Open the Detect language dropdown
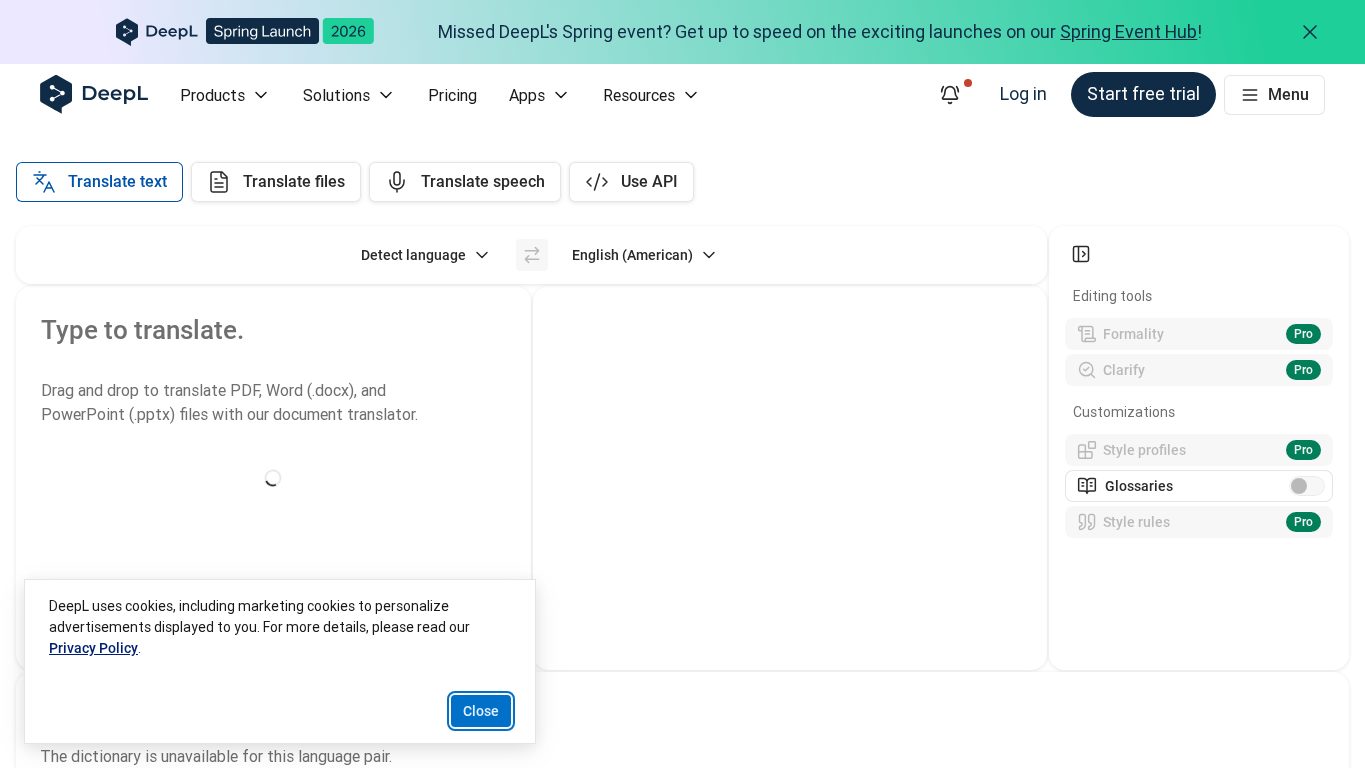The height and width of the screenshot is (768, 1365). pyautogui.click(x=425, y=255)
